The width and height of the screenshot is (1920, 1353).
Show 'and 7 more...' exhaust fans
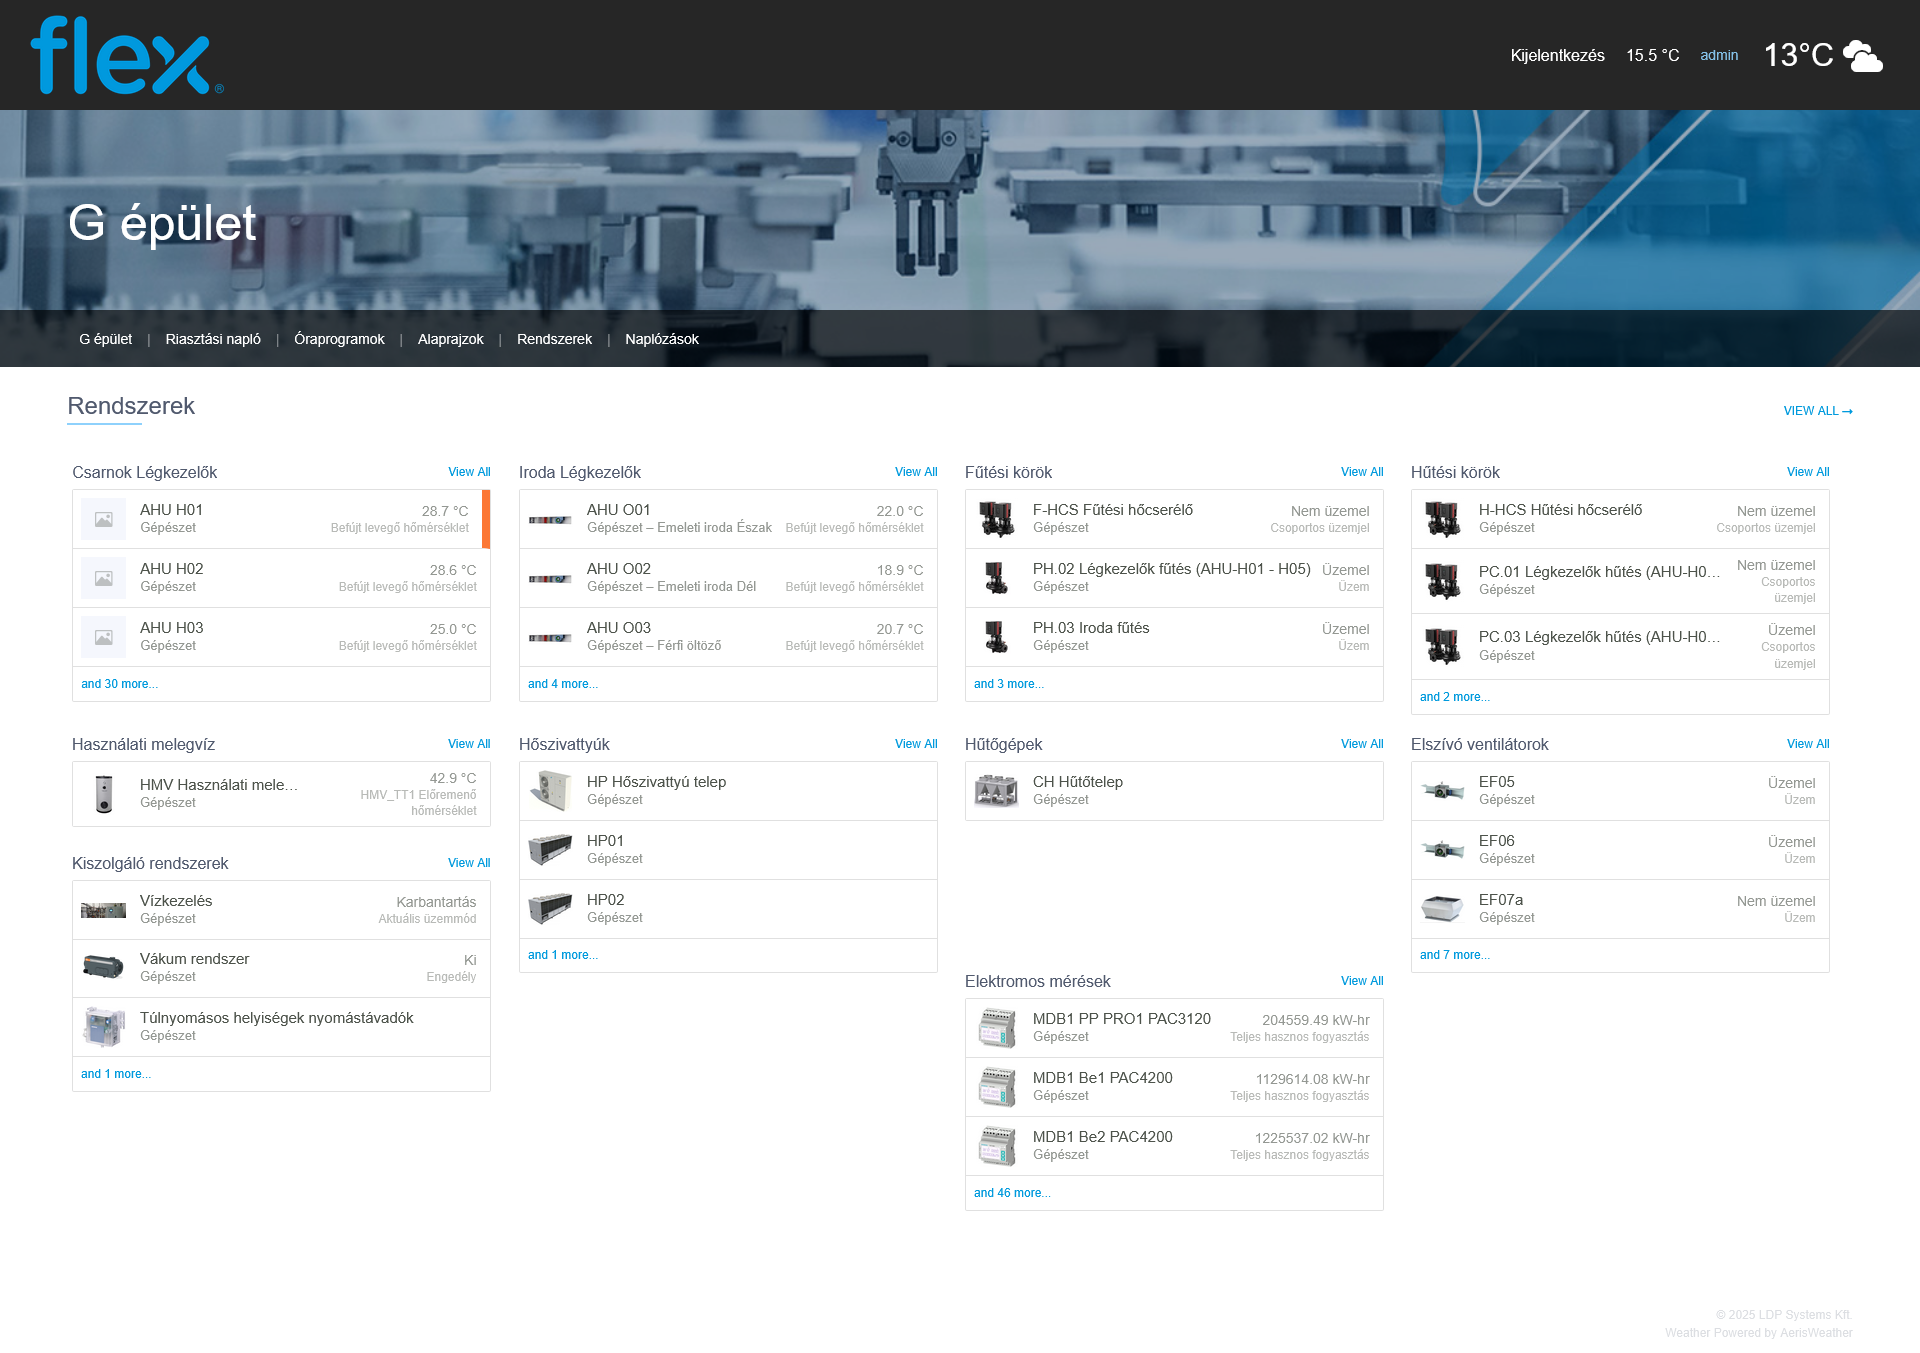tap(1454, 955)
